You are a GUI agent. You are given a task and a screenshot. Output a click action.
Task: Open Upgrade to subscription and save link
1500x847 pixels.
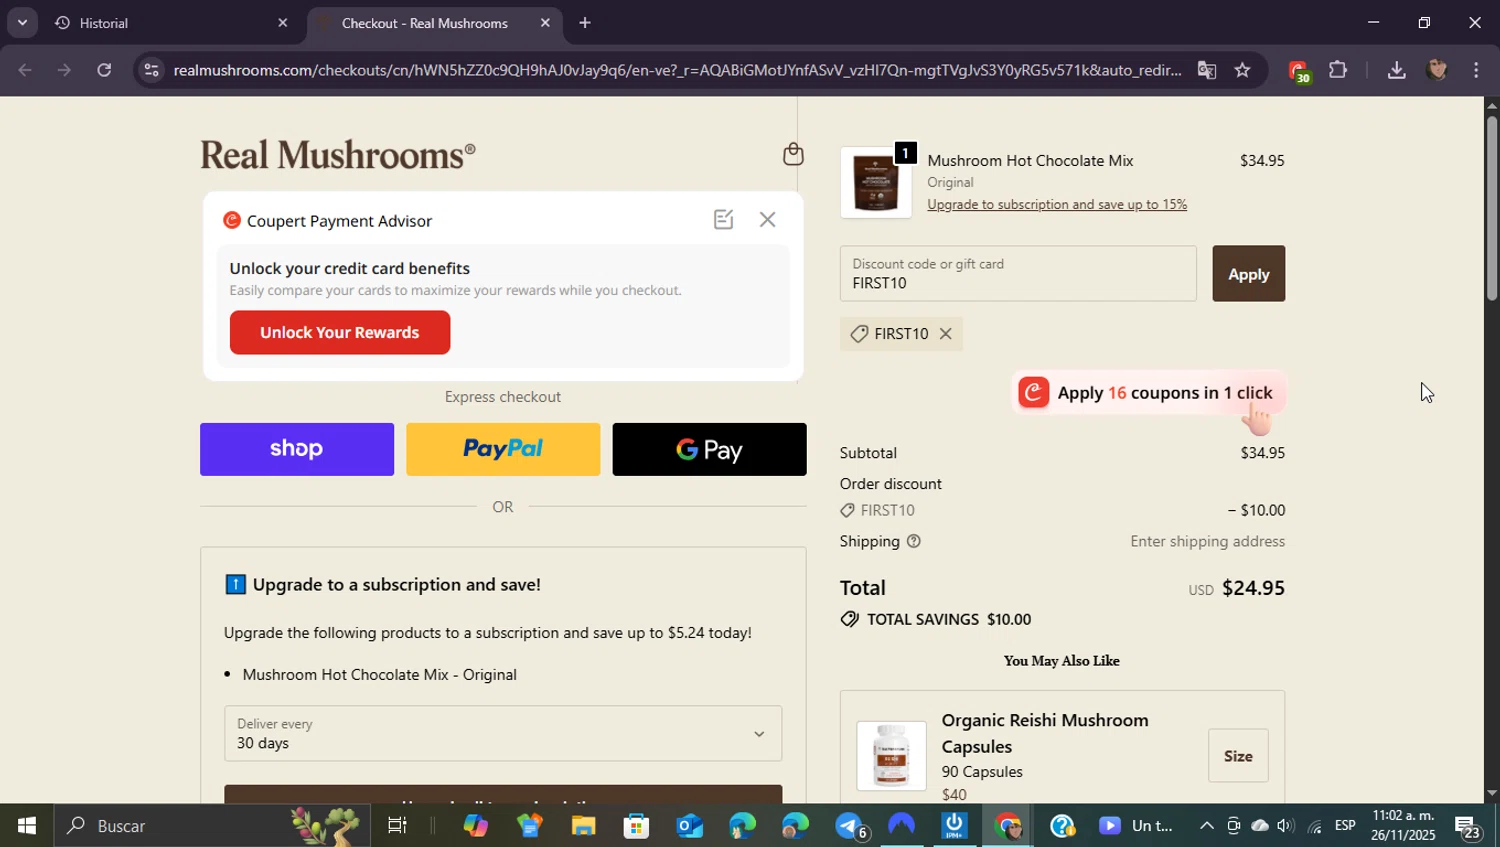(x=1057, y=205)
